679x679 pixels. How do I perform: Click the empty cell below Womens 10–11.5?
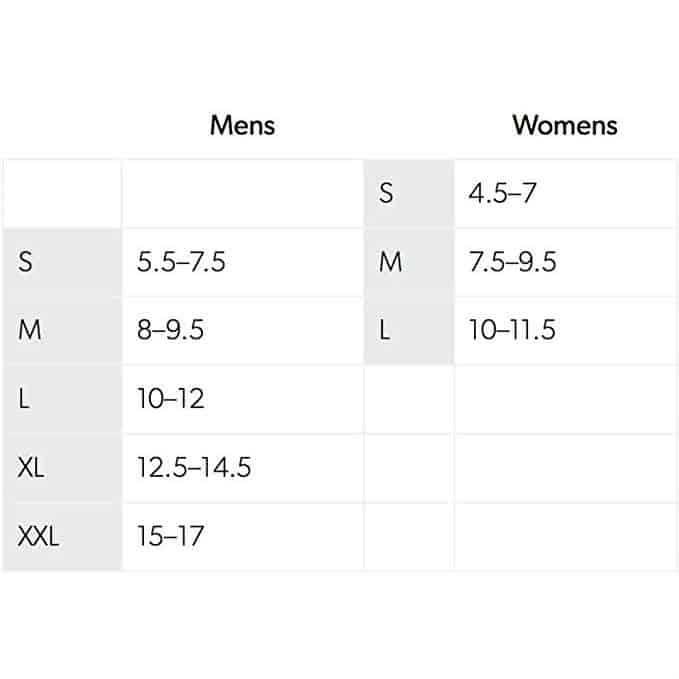click(x=565, y=399)
